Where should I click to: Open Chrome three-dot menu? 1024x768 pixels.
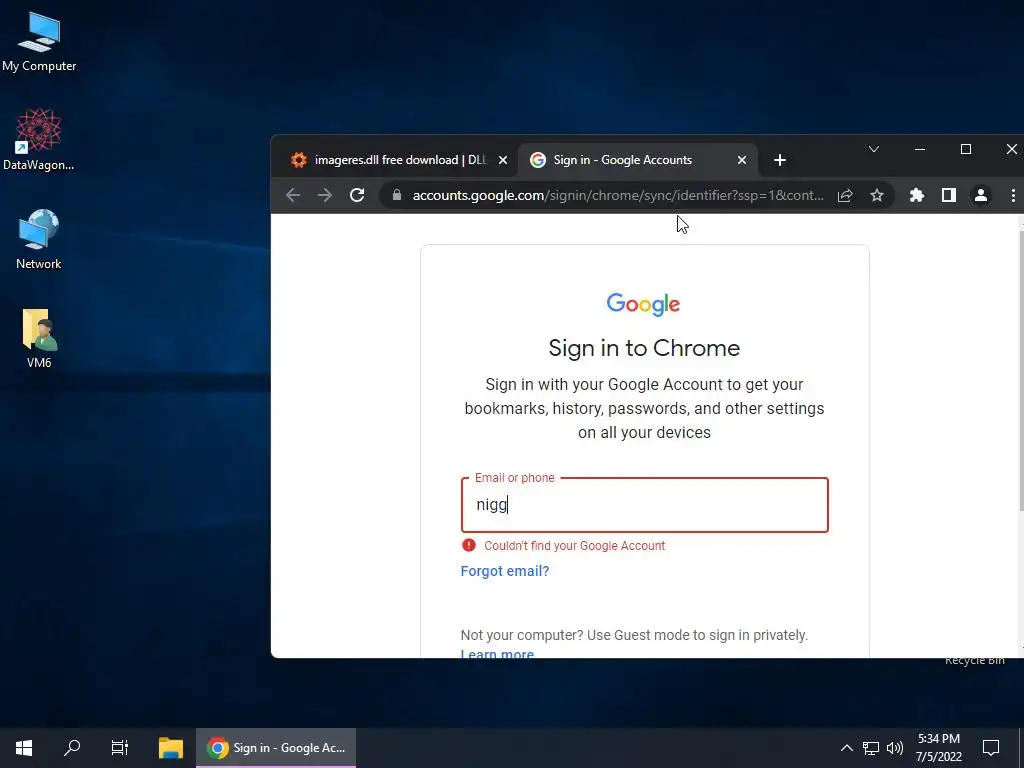[x=1013, y=195]
